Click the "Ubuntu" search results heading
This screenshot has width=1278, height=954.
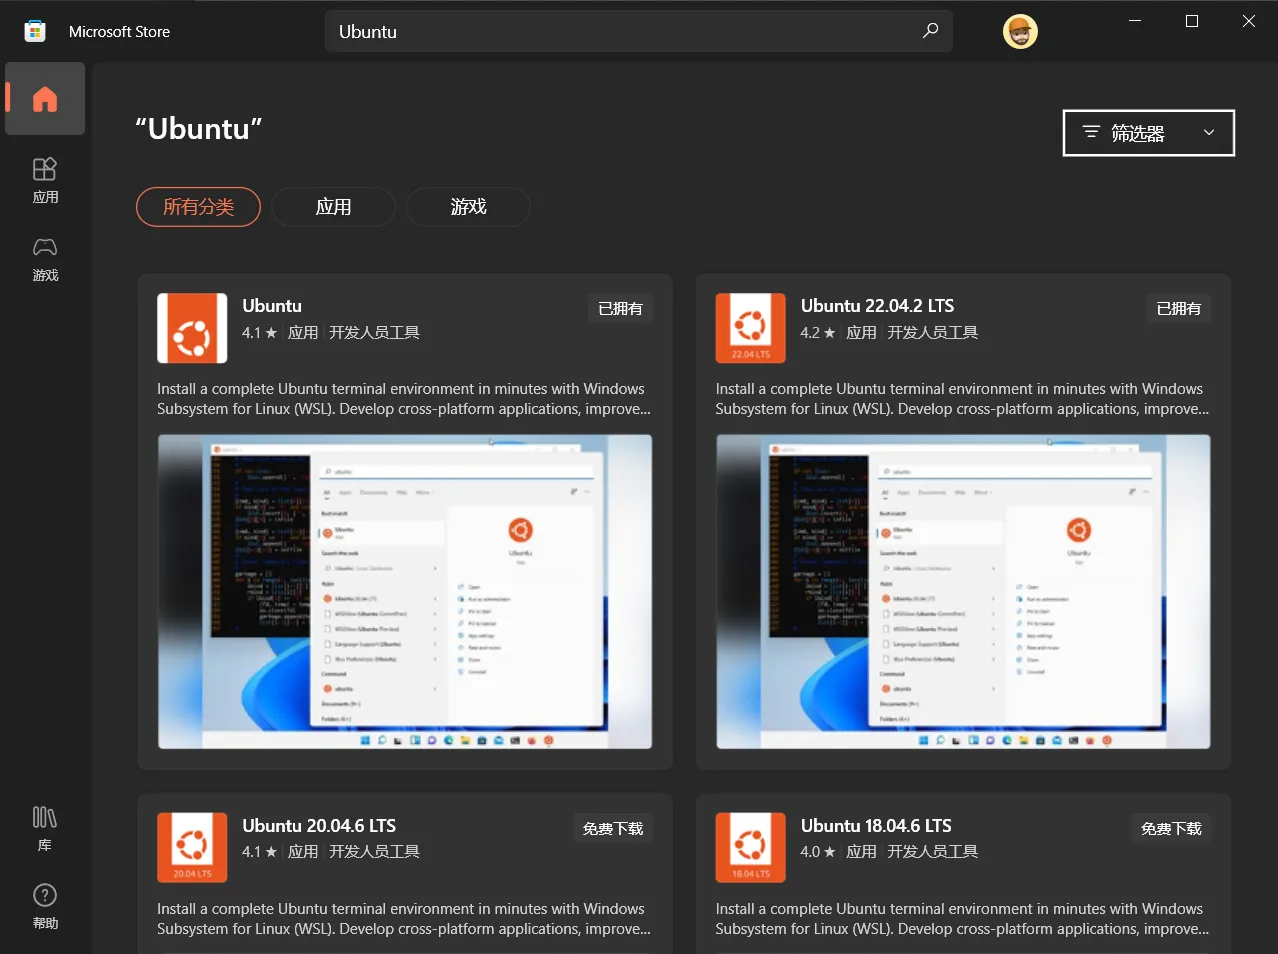coord(198,129)
